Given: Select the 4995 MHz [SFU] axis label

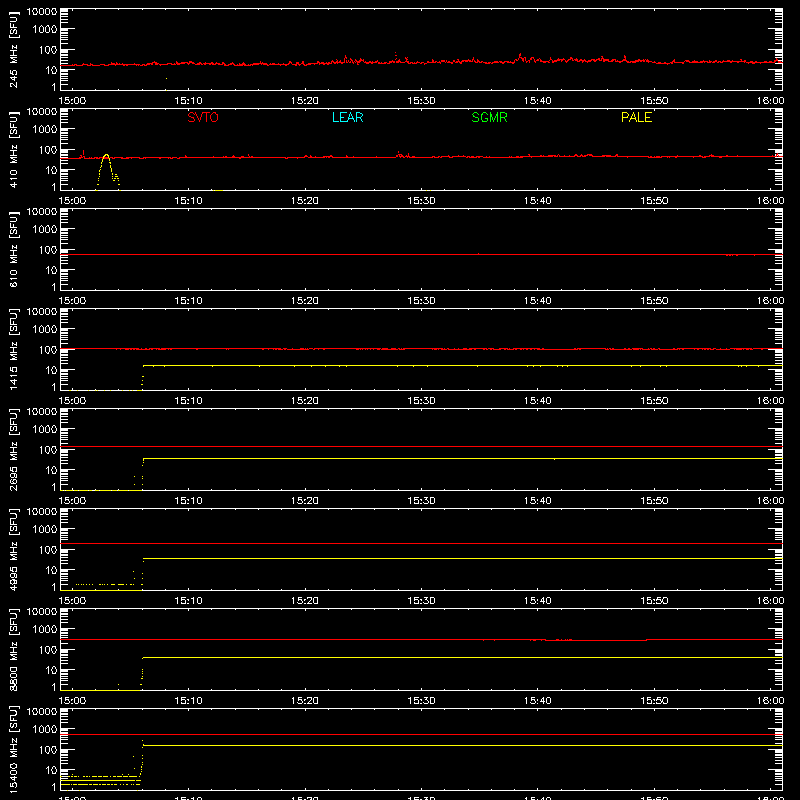Looking at the screenshot, I should click(14, 549).
